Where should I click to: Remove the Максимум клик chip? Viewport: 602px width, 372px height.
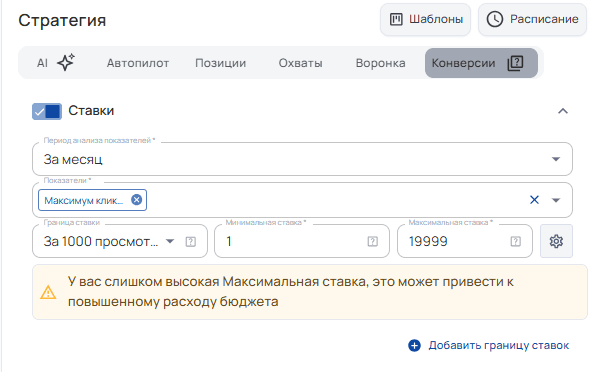(136, 200)
